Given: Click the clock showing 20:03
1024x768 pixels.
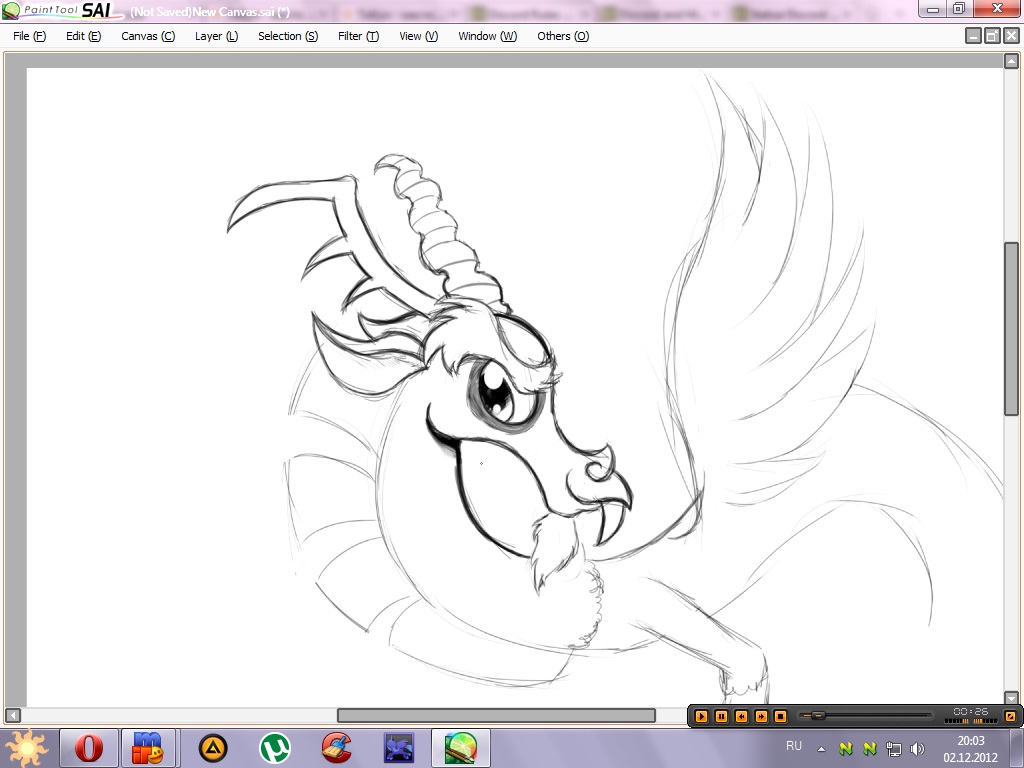Looking at the screenshot, I should coord(970,741).
